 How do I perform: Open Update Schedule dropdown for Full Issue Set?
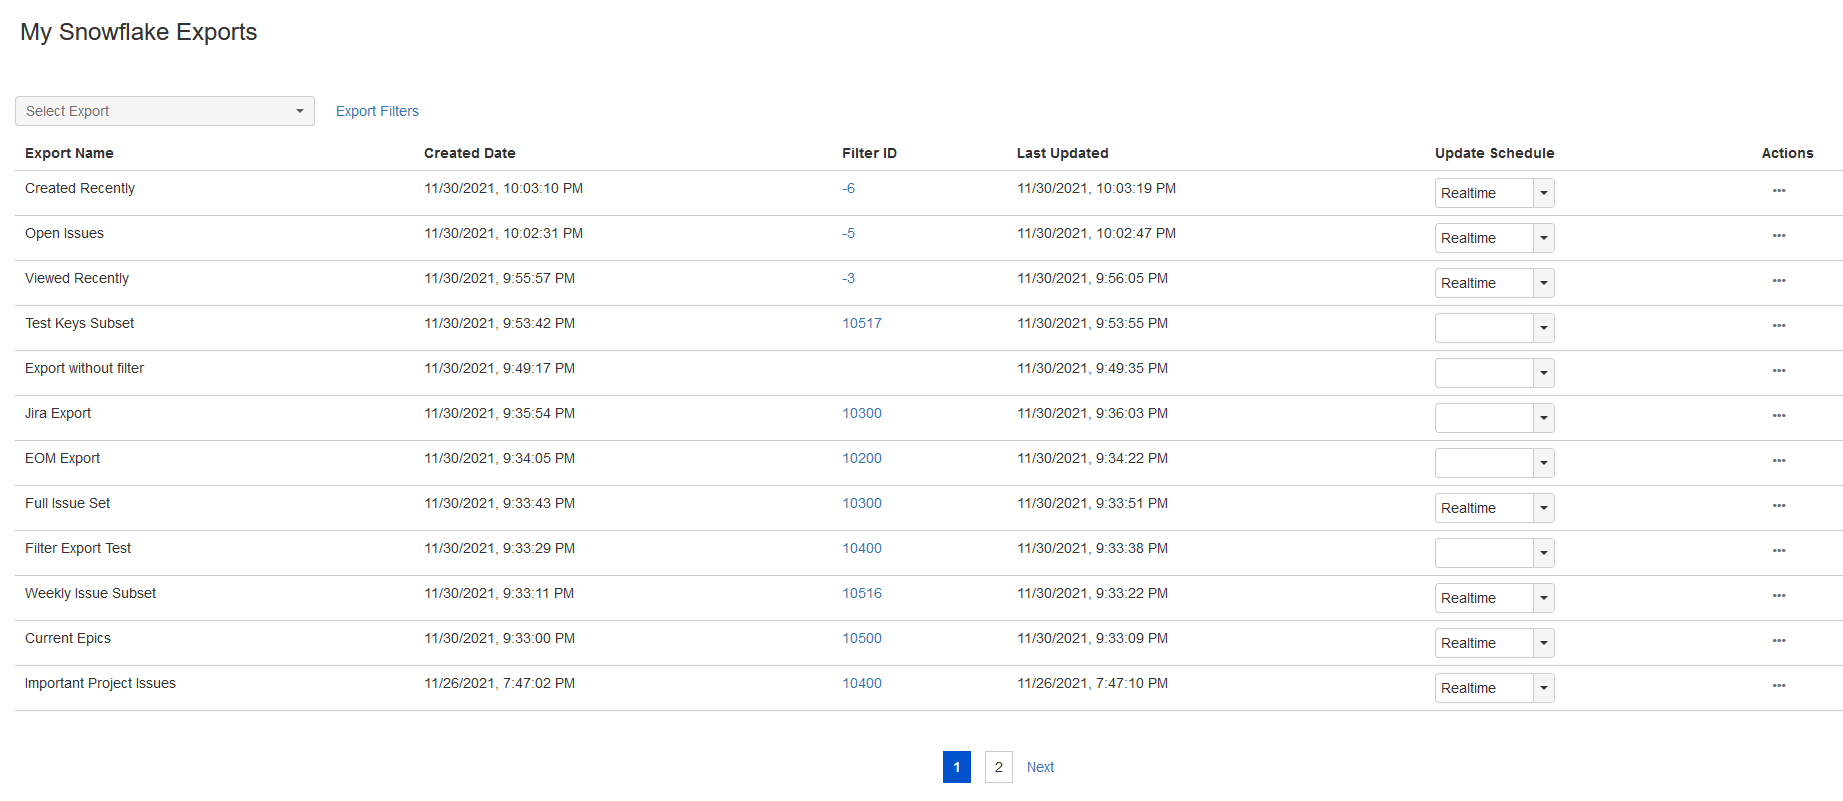[1493, 508]
